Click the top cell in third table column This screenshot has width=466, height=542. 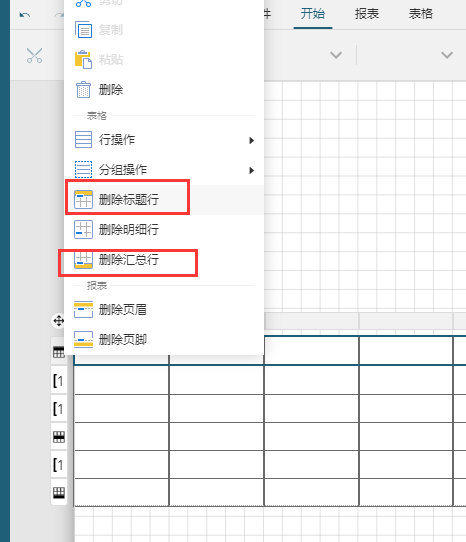click(x=311, y=350)
